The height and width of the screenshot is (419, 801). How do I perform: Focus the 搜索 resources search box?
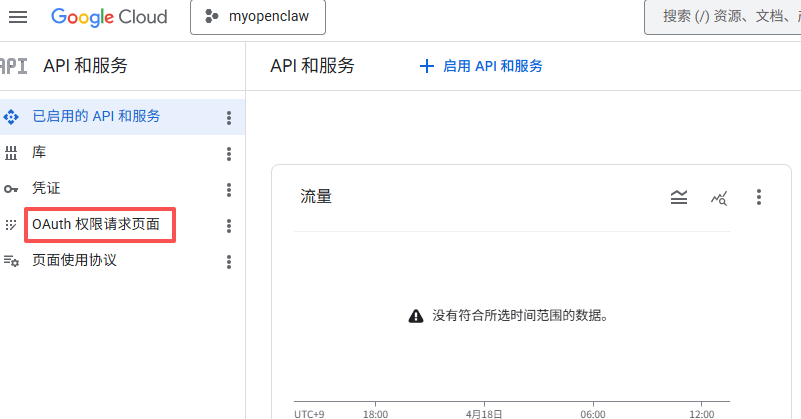[722, 17]
